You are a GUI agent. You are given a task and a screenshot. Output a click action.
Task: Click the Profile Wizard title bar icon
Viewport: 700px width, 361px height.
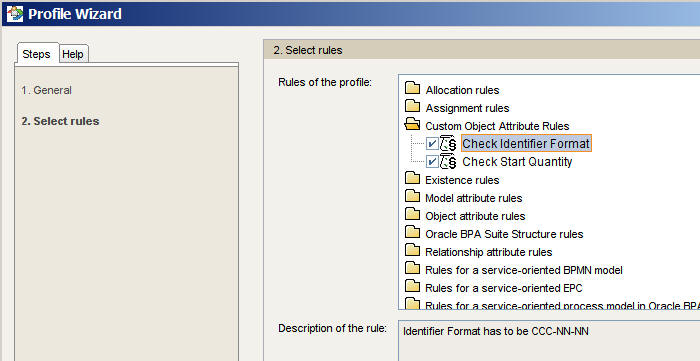(x=15, y=14)
